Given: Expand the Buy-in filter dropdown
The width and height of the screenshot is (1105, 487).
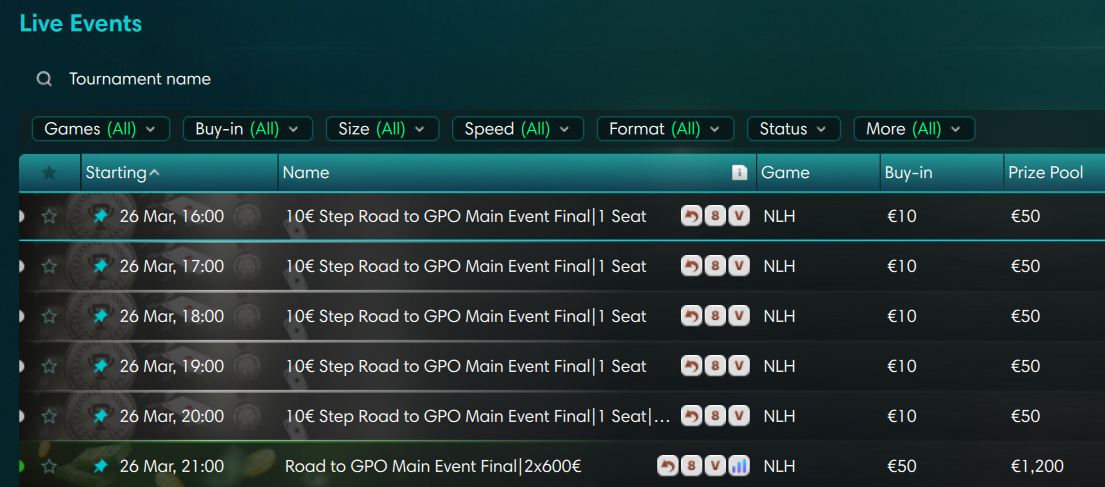Looking at the screenshot, I should click(247, 129).
